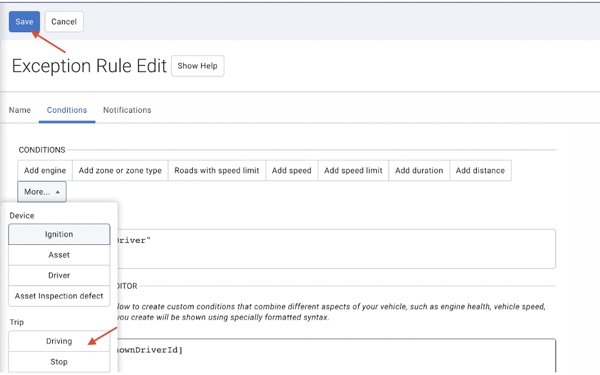The image size is (600, 375).
Task: Add a duration condition
Action: point(419,170)
